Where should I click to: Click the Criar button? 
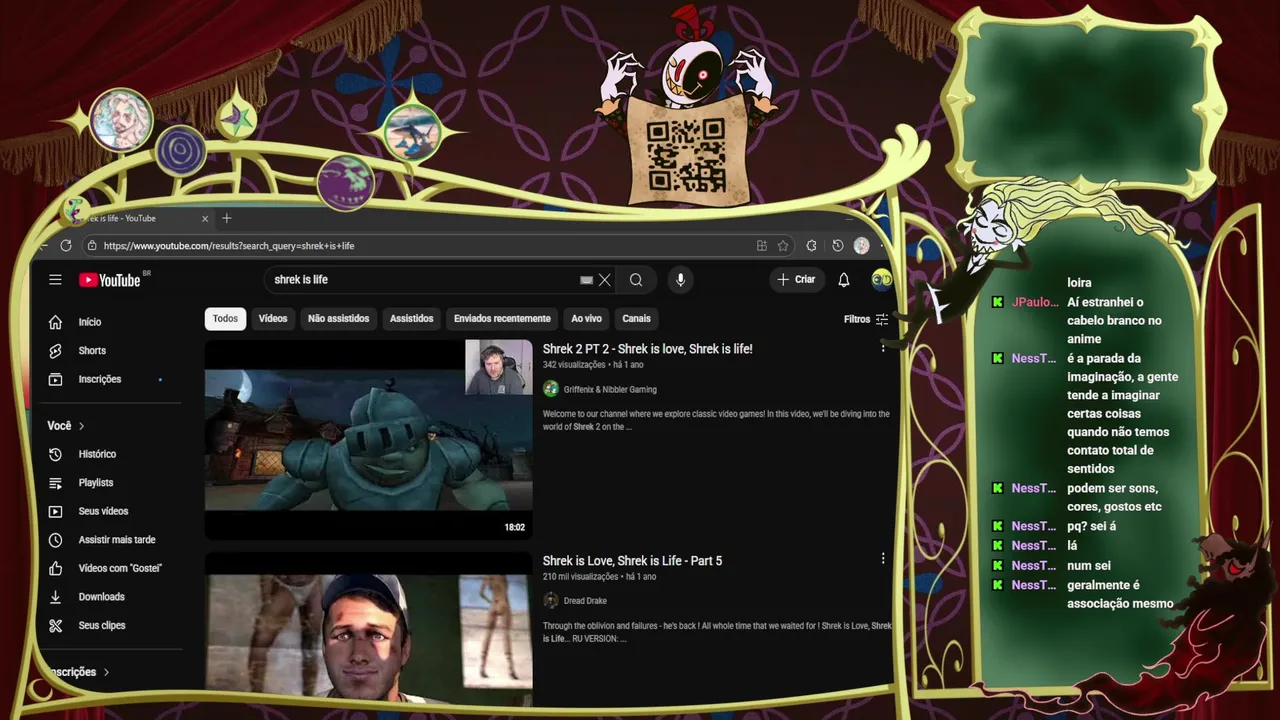pyautogui.click(x=796, y=280)
